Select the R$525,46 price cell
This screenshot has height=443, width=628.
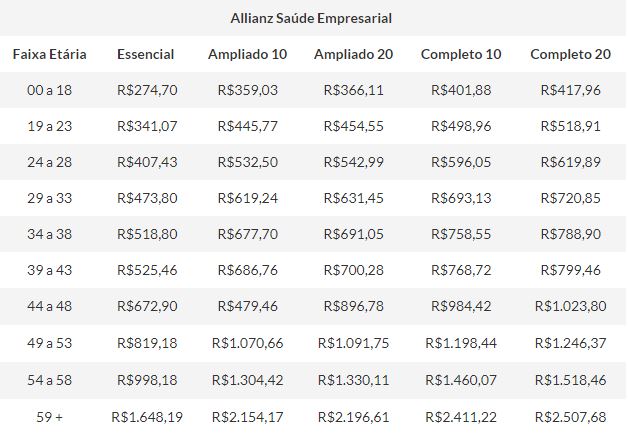[147, 271]
